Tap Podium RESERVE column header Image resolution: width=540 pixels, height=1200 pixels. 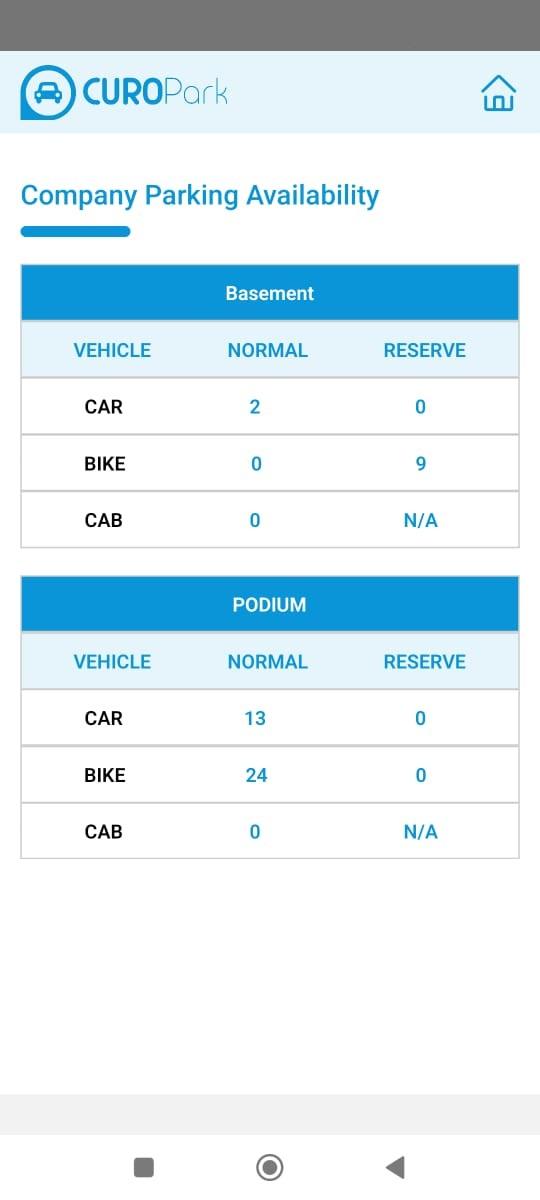[425, 662]
